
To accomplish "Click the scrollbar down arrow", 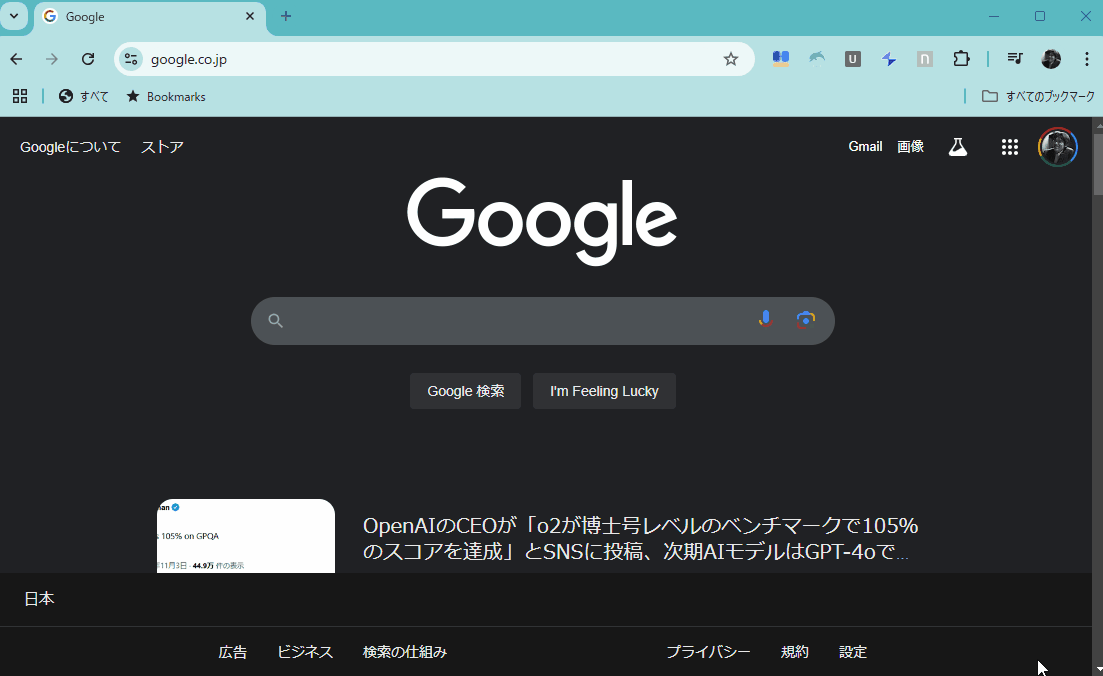I will [1098, 670].
